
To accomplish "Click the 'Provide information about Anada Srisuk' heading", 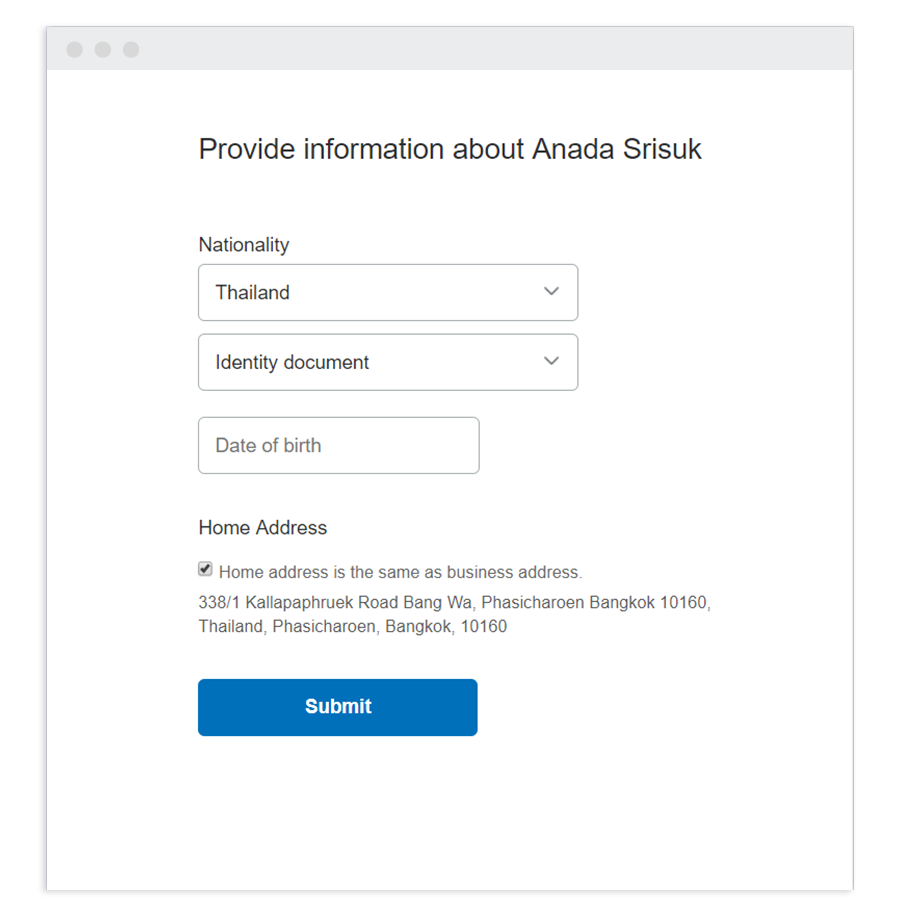I will (x=450, y=149).
